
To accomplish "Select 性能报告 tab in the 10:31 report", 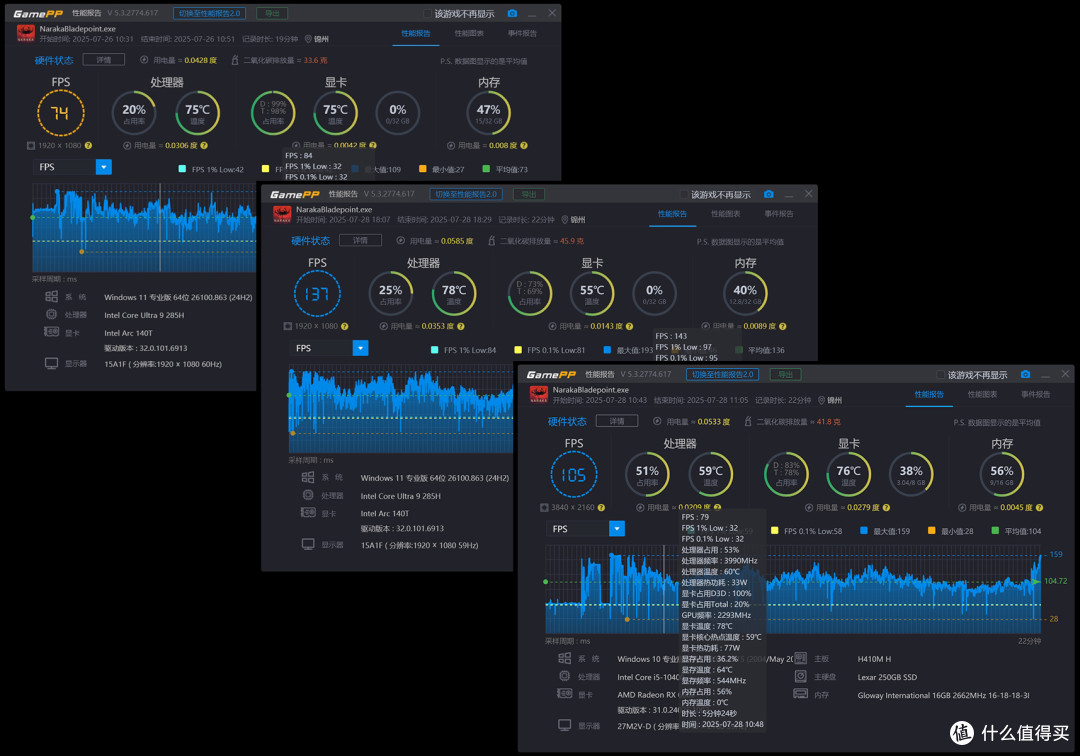I will click(416, 33).
